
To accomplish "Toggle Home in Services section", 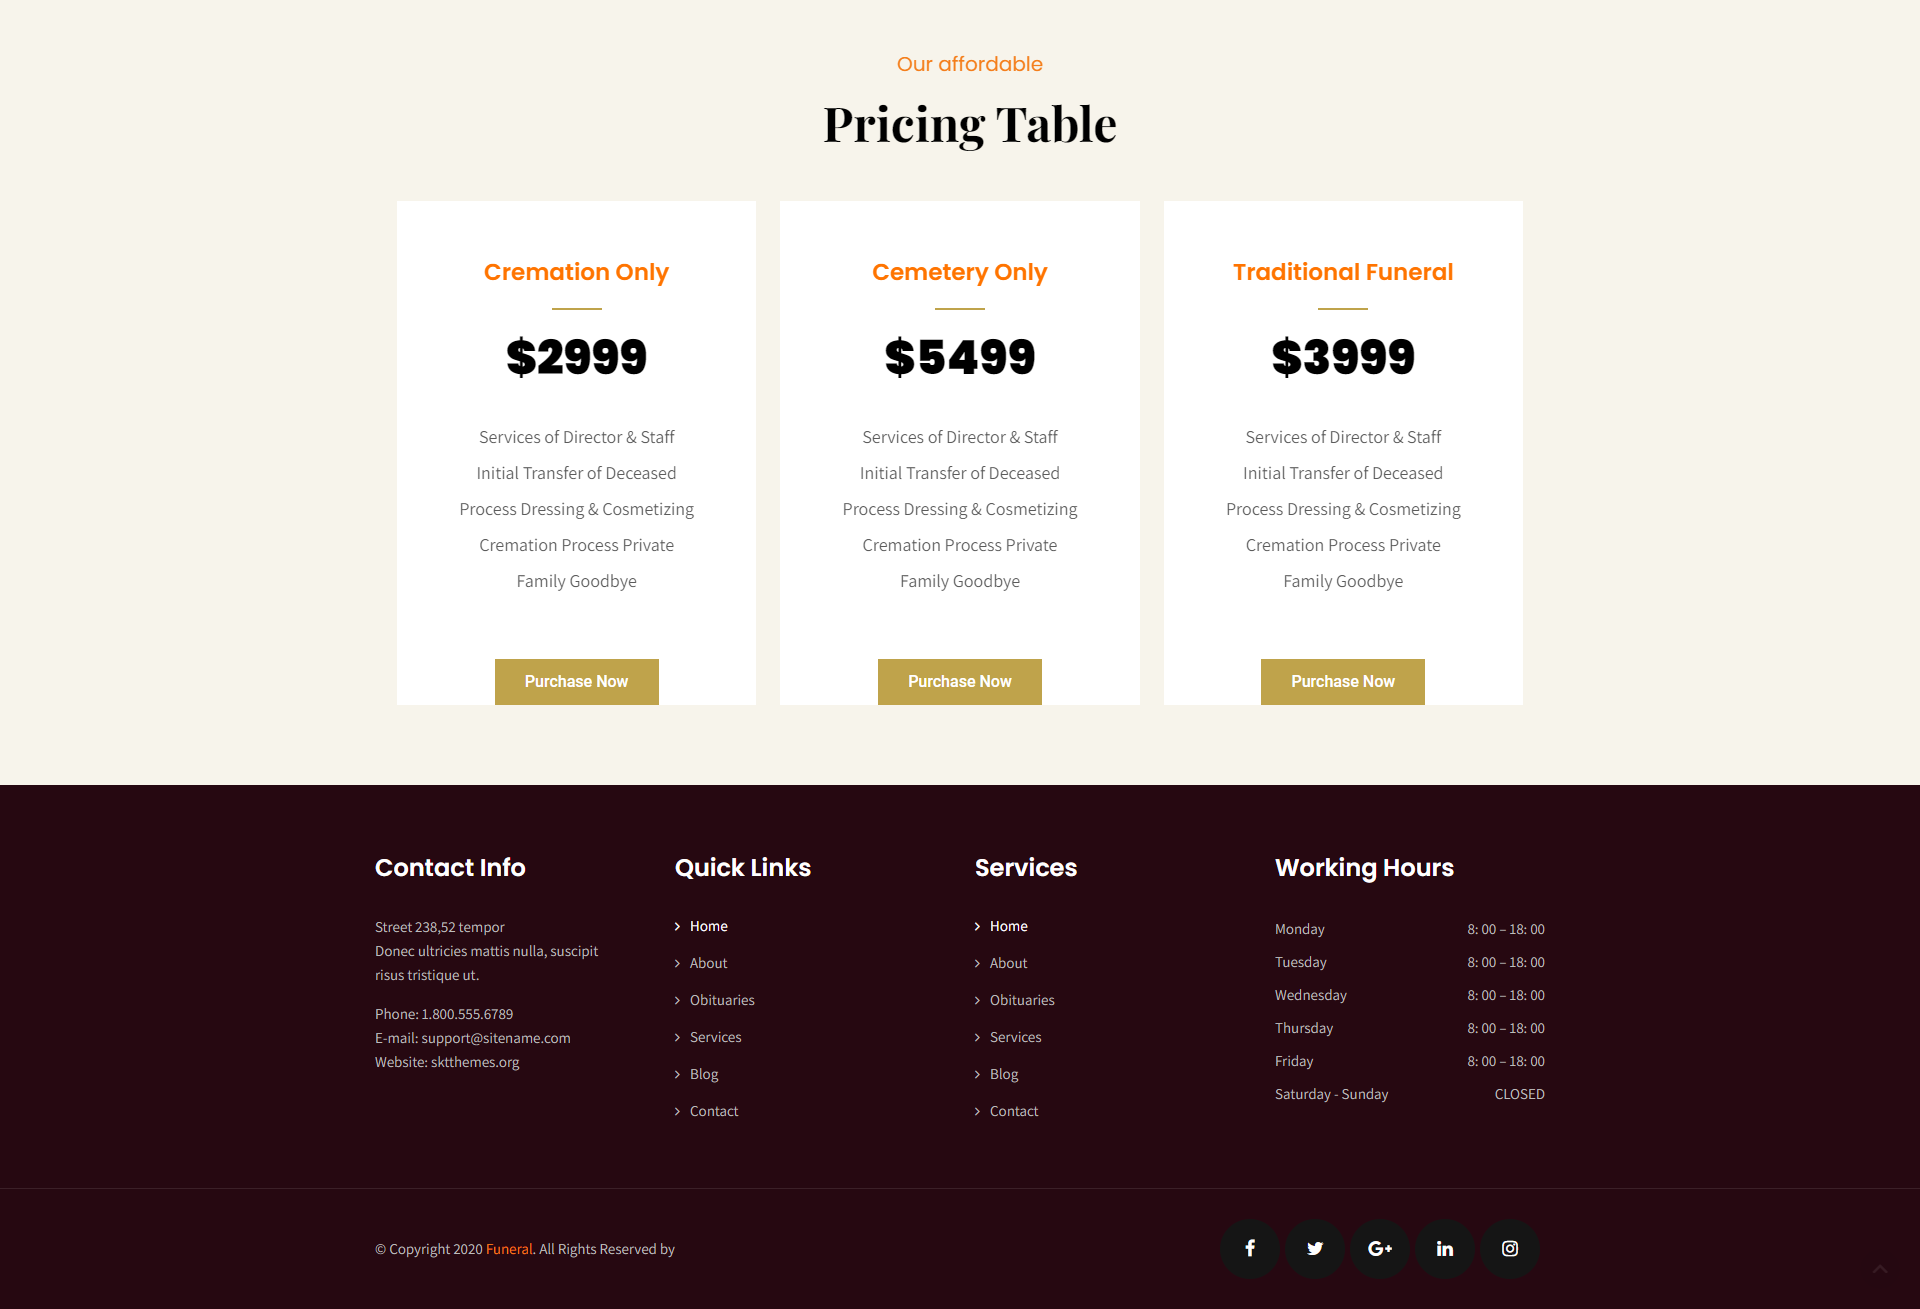I will [1007, 925].
